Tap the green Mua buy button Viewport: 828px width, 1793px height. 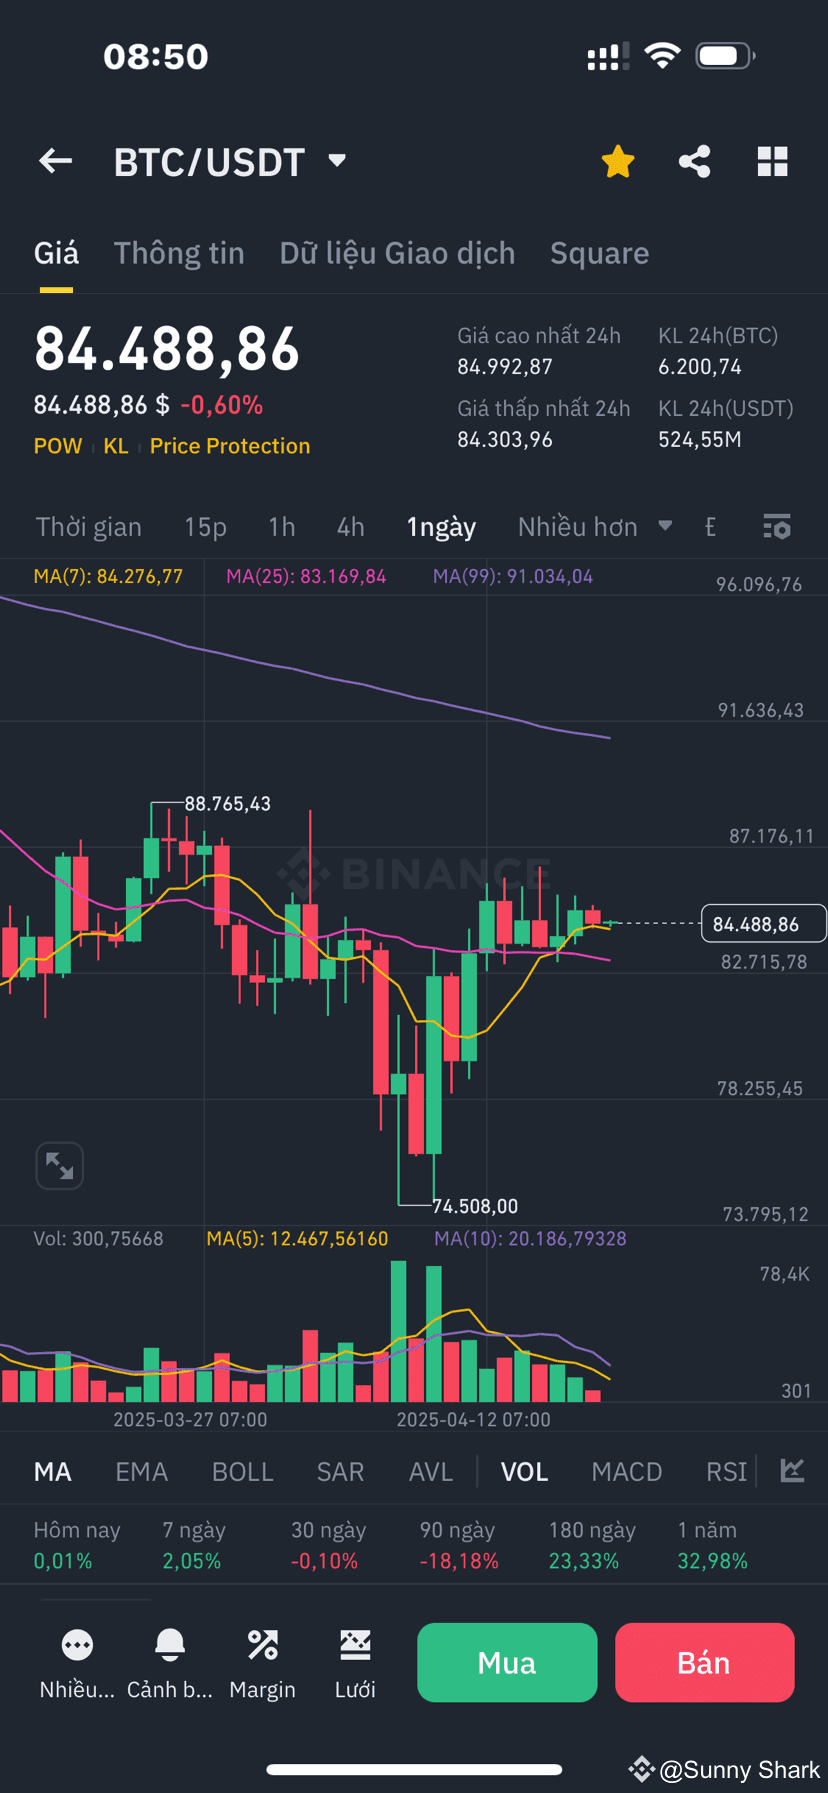pos(507,1662)
